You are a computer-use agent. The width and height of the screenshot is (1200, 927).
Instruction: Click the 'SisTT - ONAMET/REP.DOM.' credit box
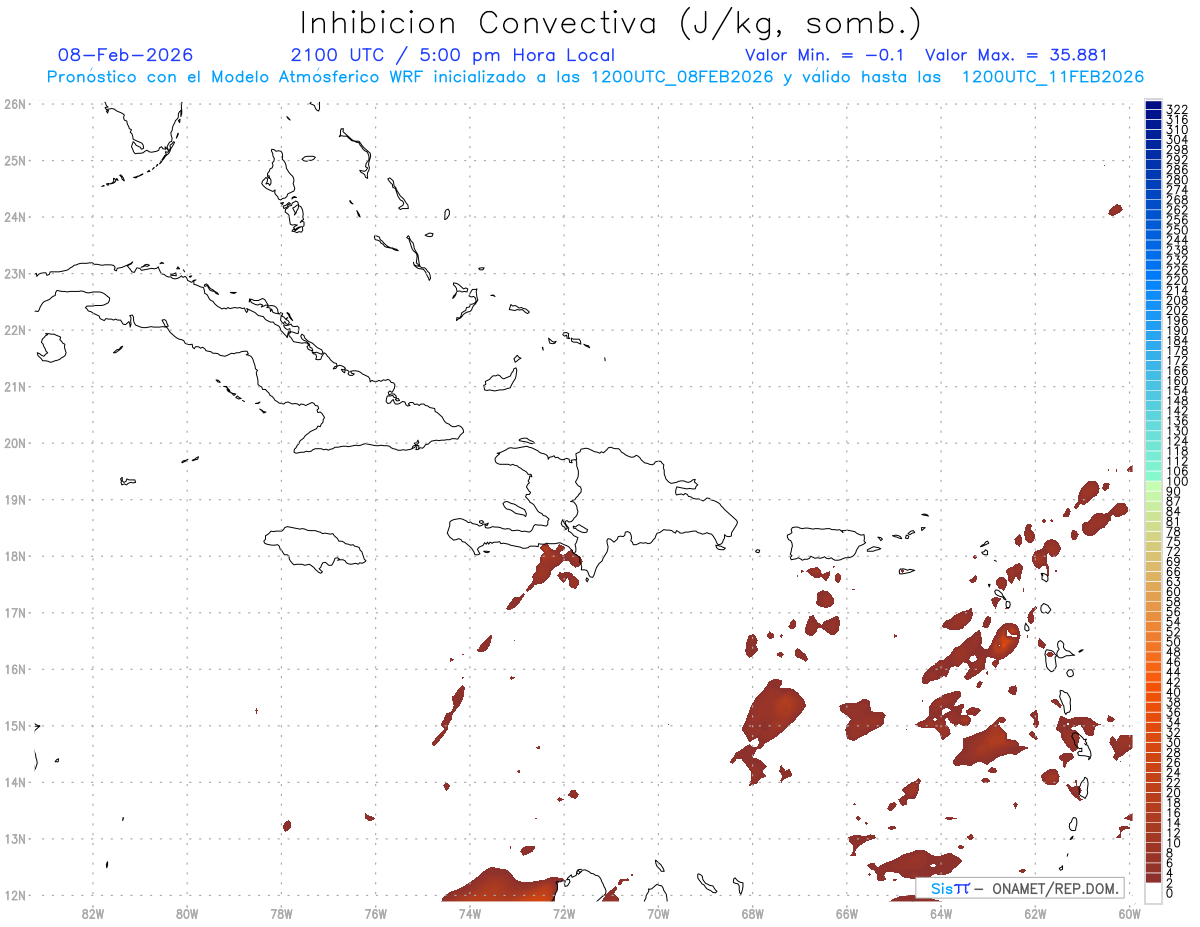pyautogui.click(x=1021, y=888)
